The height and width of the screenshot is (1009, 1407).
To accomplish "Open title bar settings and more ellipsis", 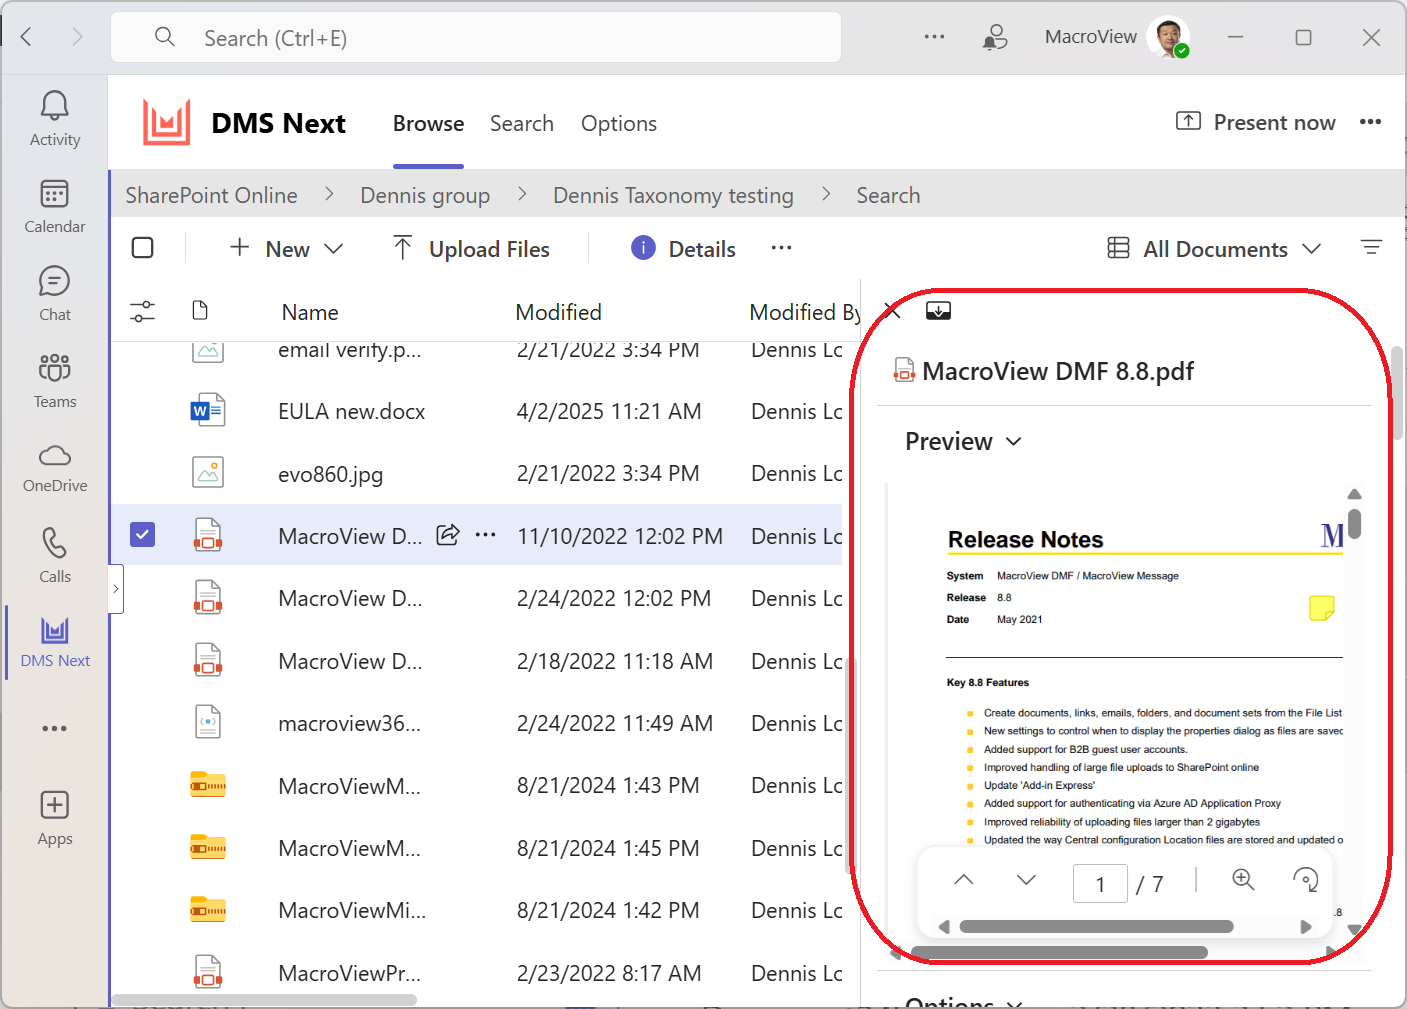I will pyautogui.click(x=934, y=37).
